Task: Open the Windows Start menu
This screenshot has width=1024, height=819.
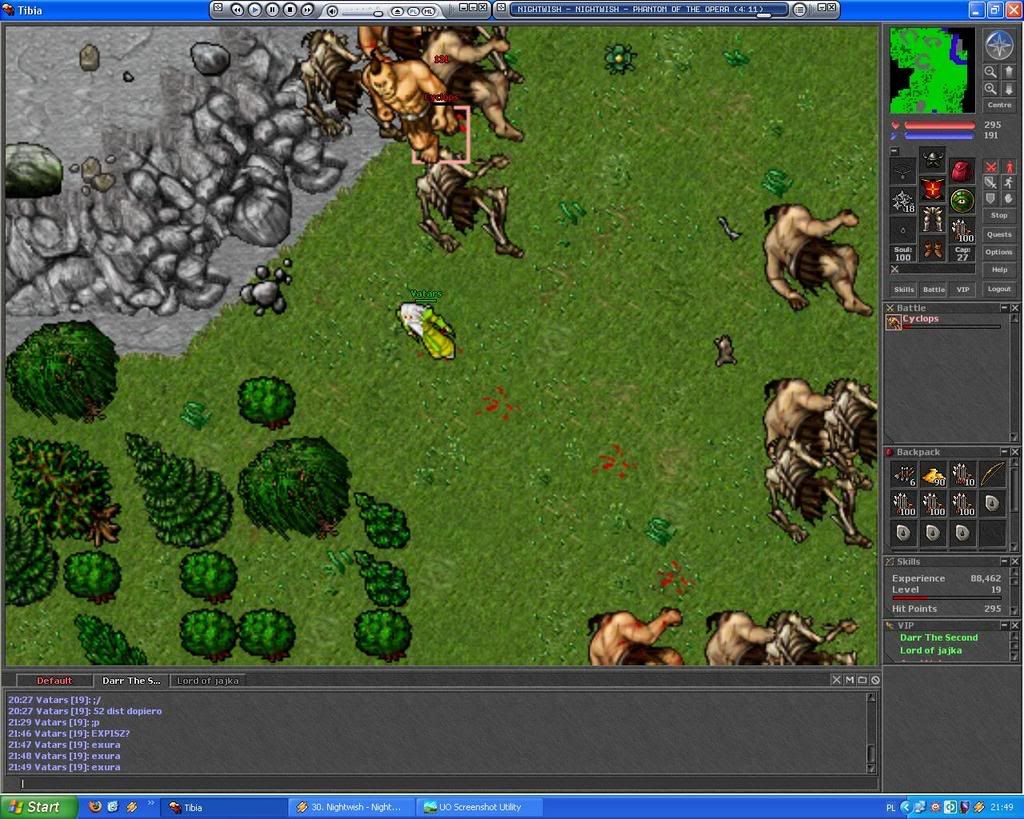Action: point(37,807)
